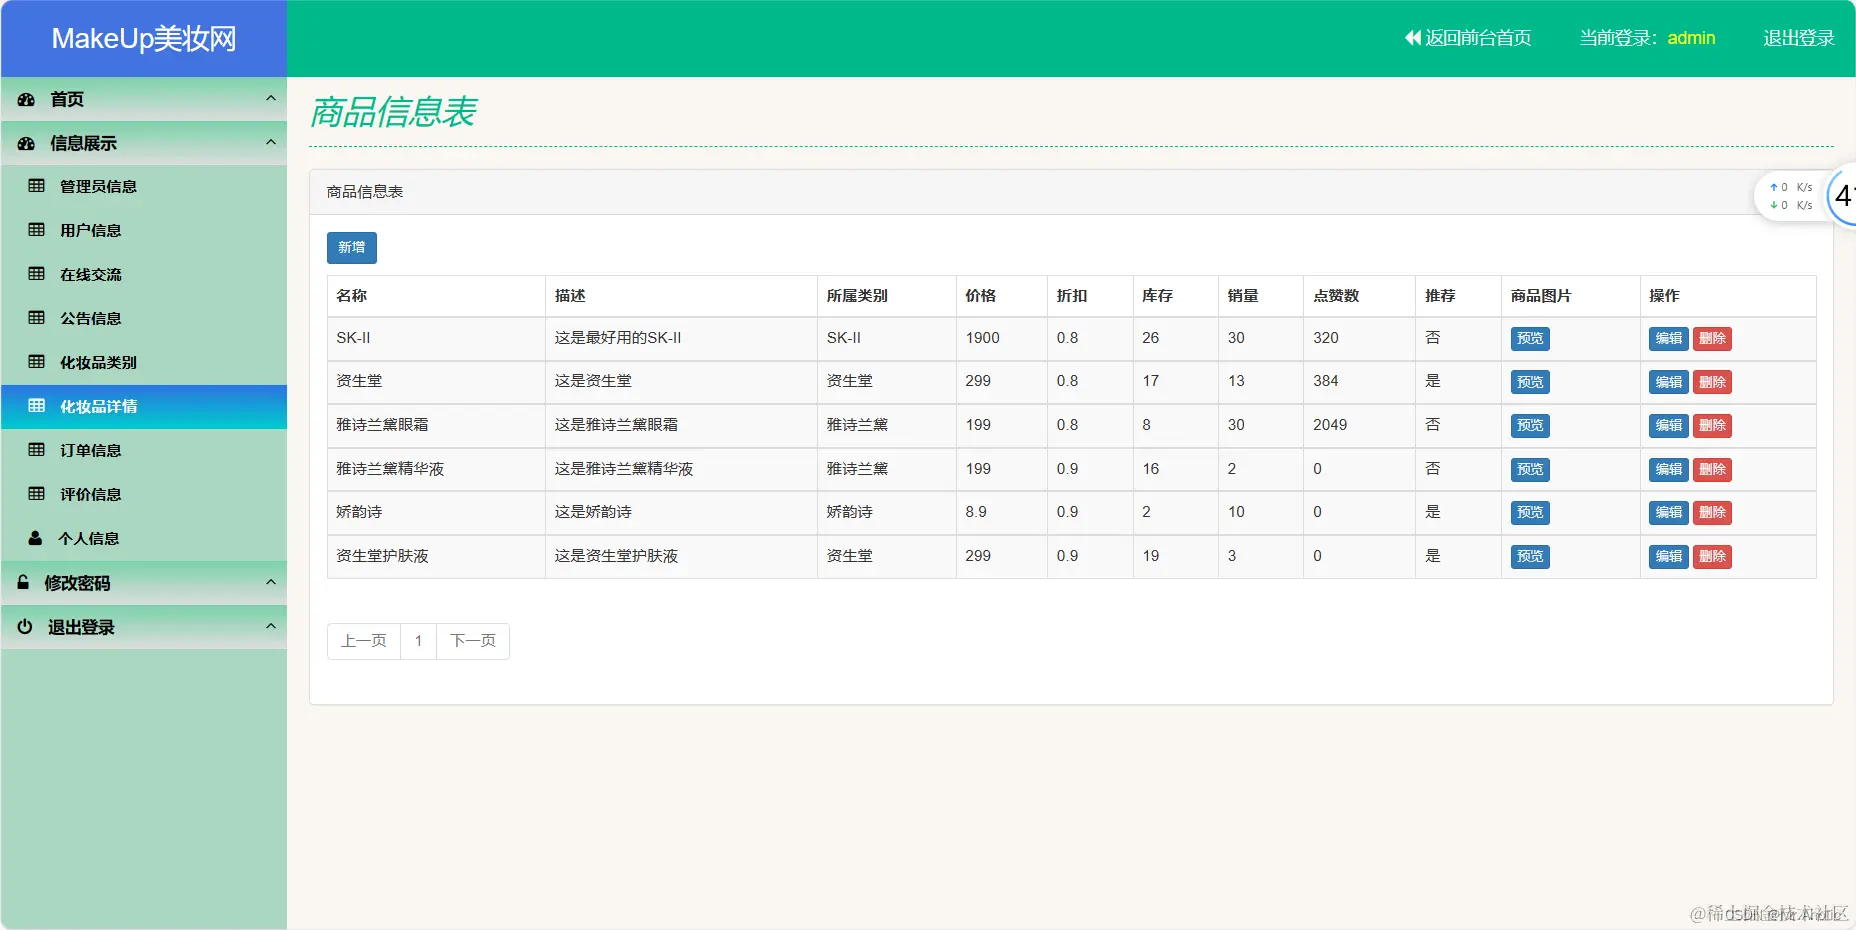
Task: Delete the 雅诗兰黛精华液 row
Action: 1713,469
